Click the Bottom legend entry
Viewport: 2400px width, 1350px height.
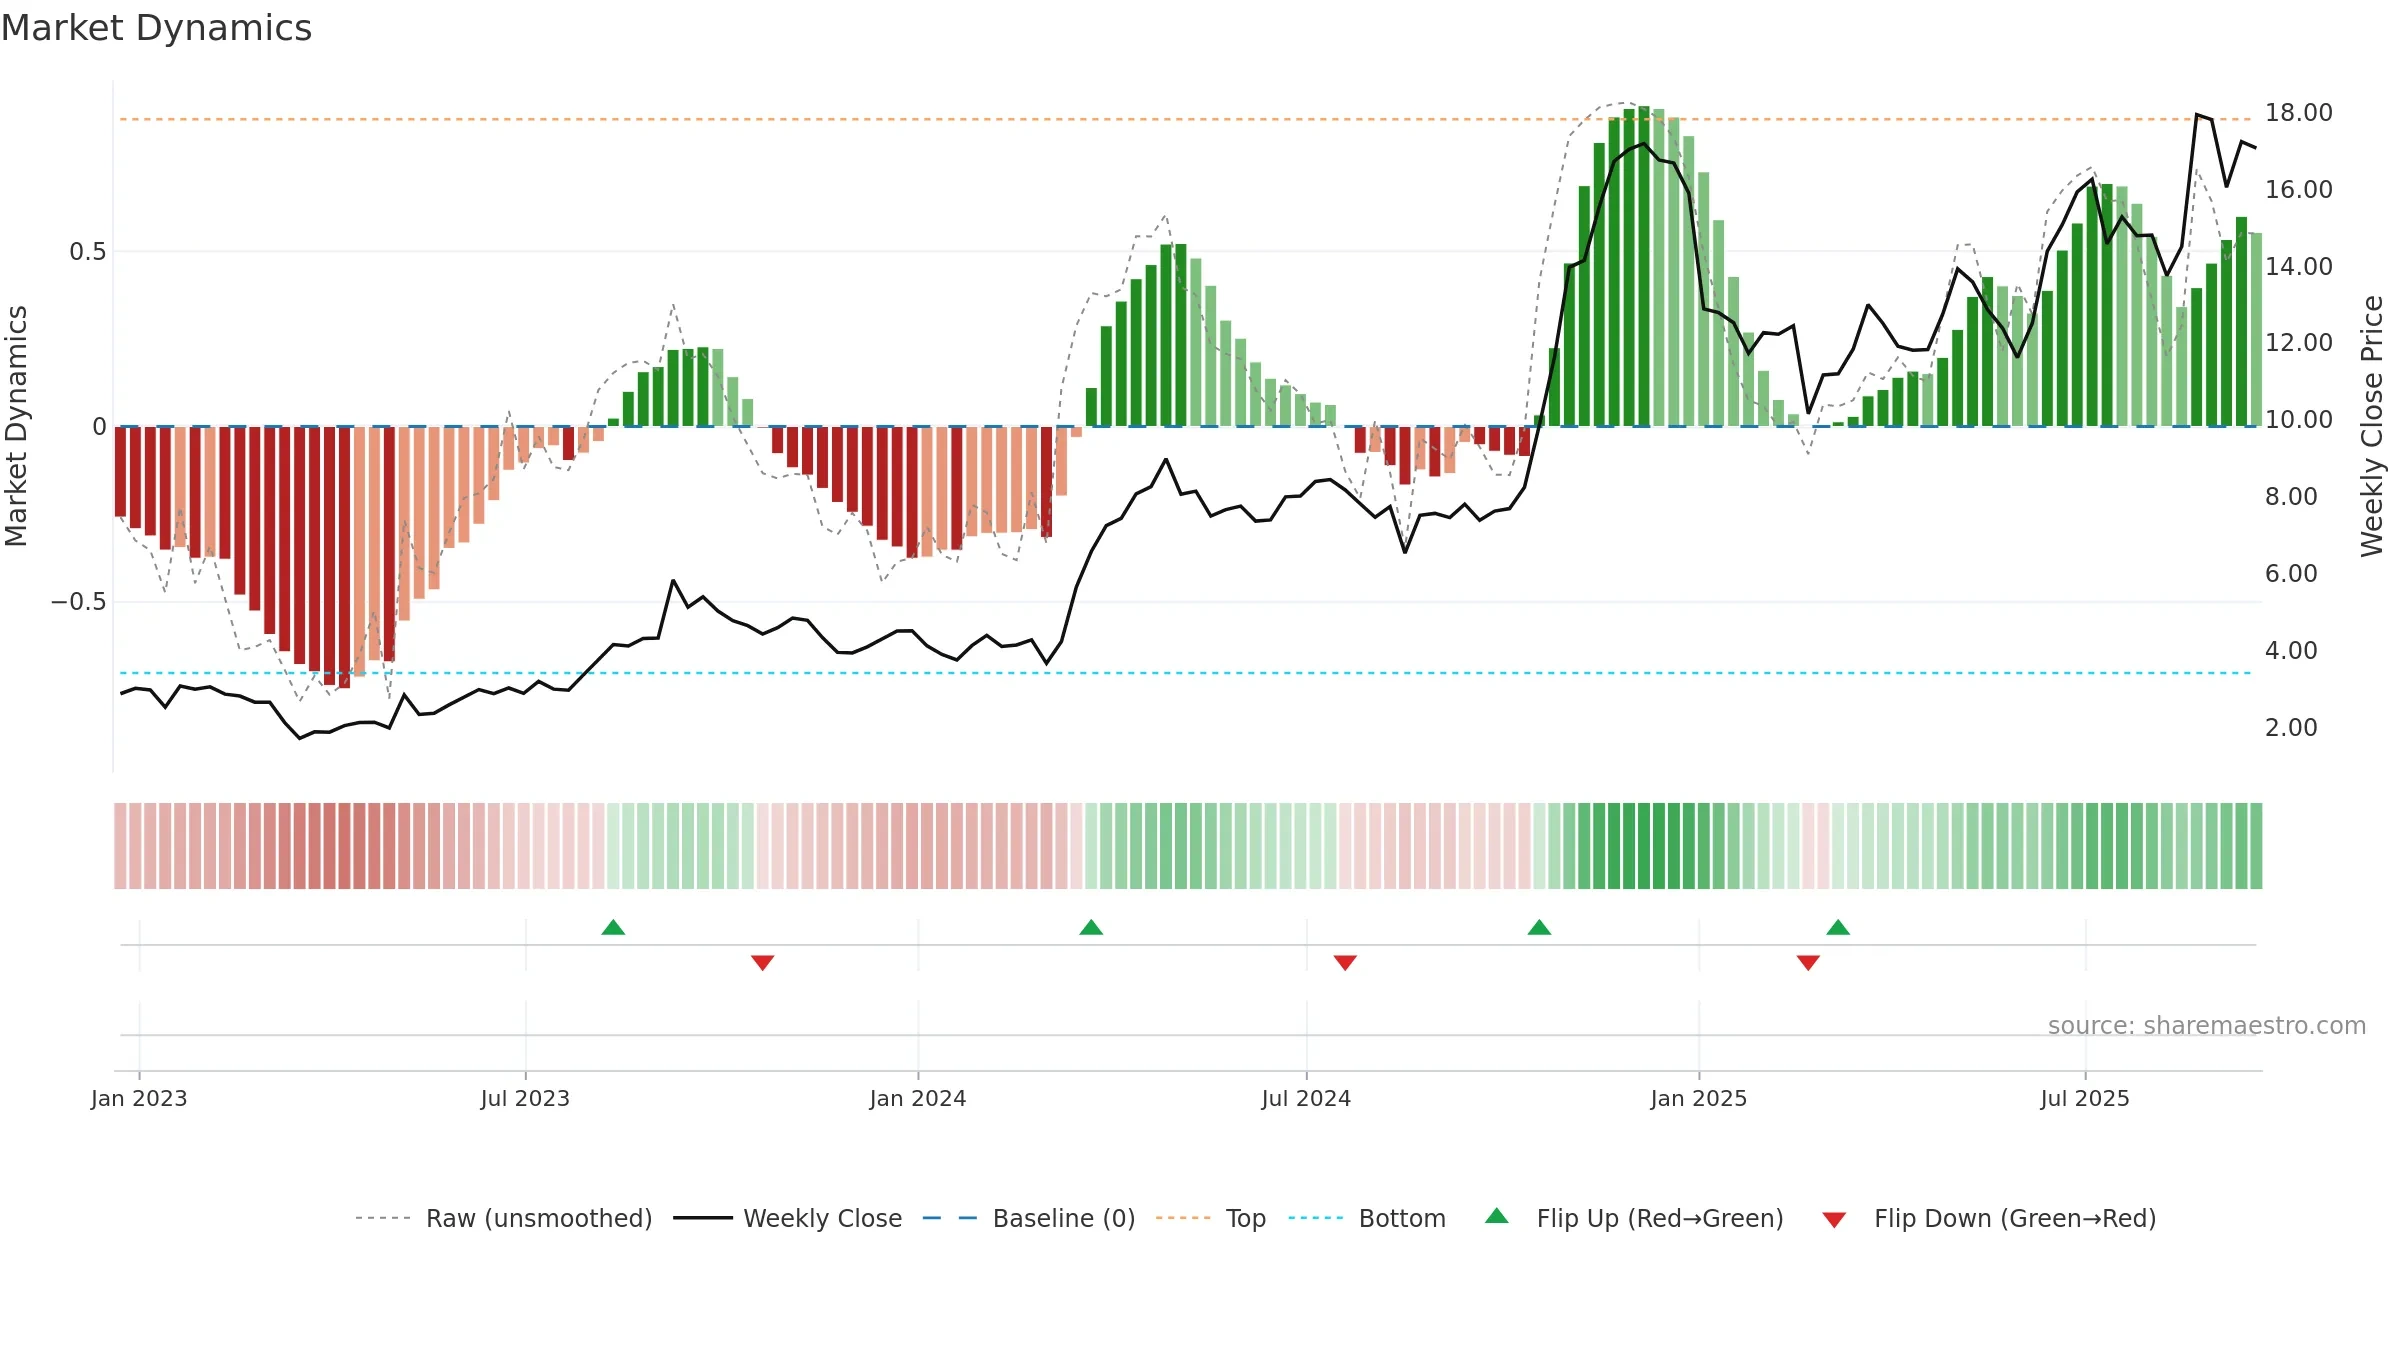click(1367, 1218)
